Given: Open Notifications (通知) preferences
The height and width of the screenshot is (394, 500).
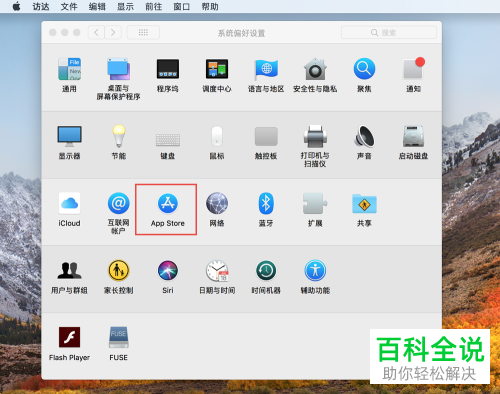Looking at the screenshot, I should [413, 74].
